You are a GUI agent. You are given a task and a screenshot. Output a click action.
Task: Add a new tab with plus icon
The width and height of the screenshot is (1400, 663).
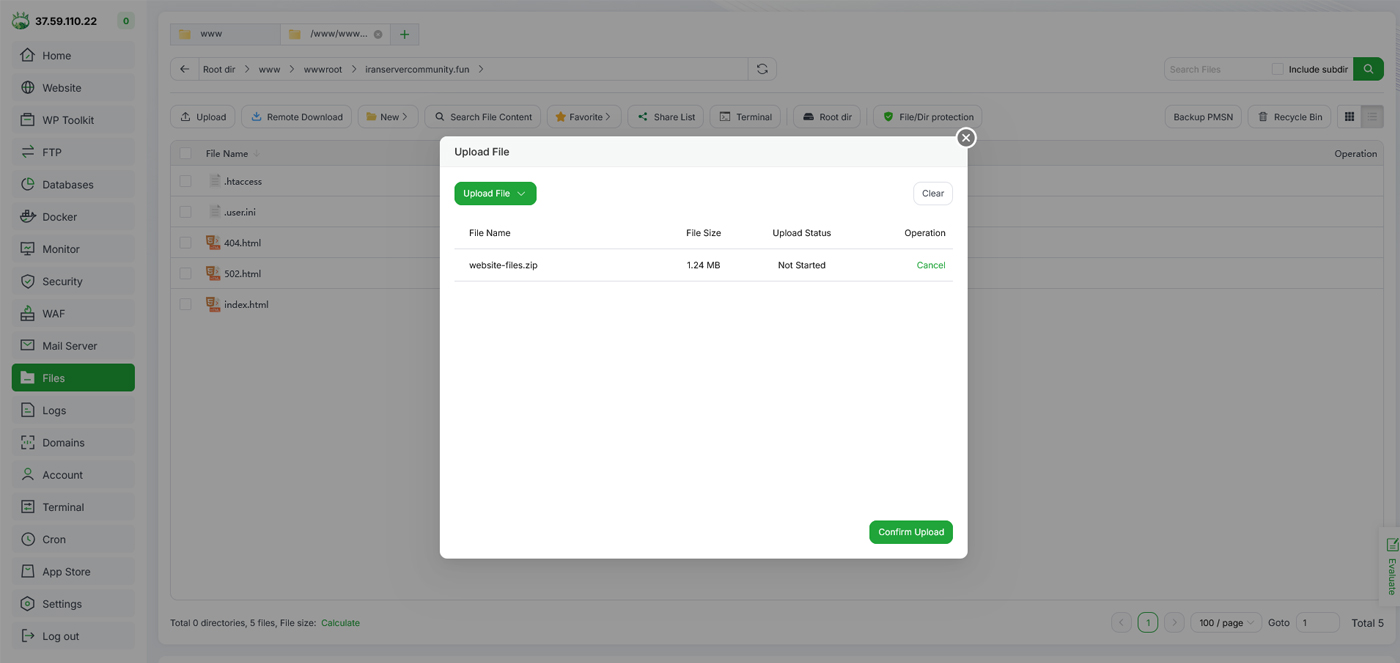[x=404, y=34]
